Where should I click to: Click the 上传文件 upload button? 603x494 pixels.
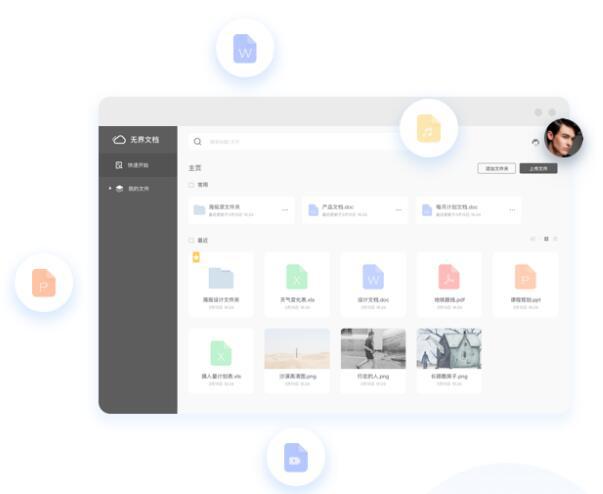[x=538, y=169]
